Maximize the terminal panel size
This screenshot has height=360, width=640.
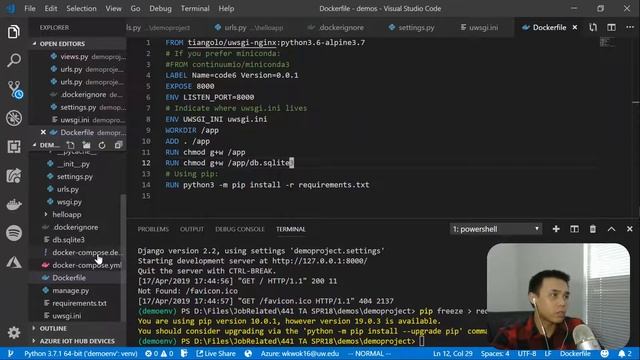pyautogui.click(x=611, y=229)
